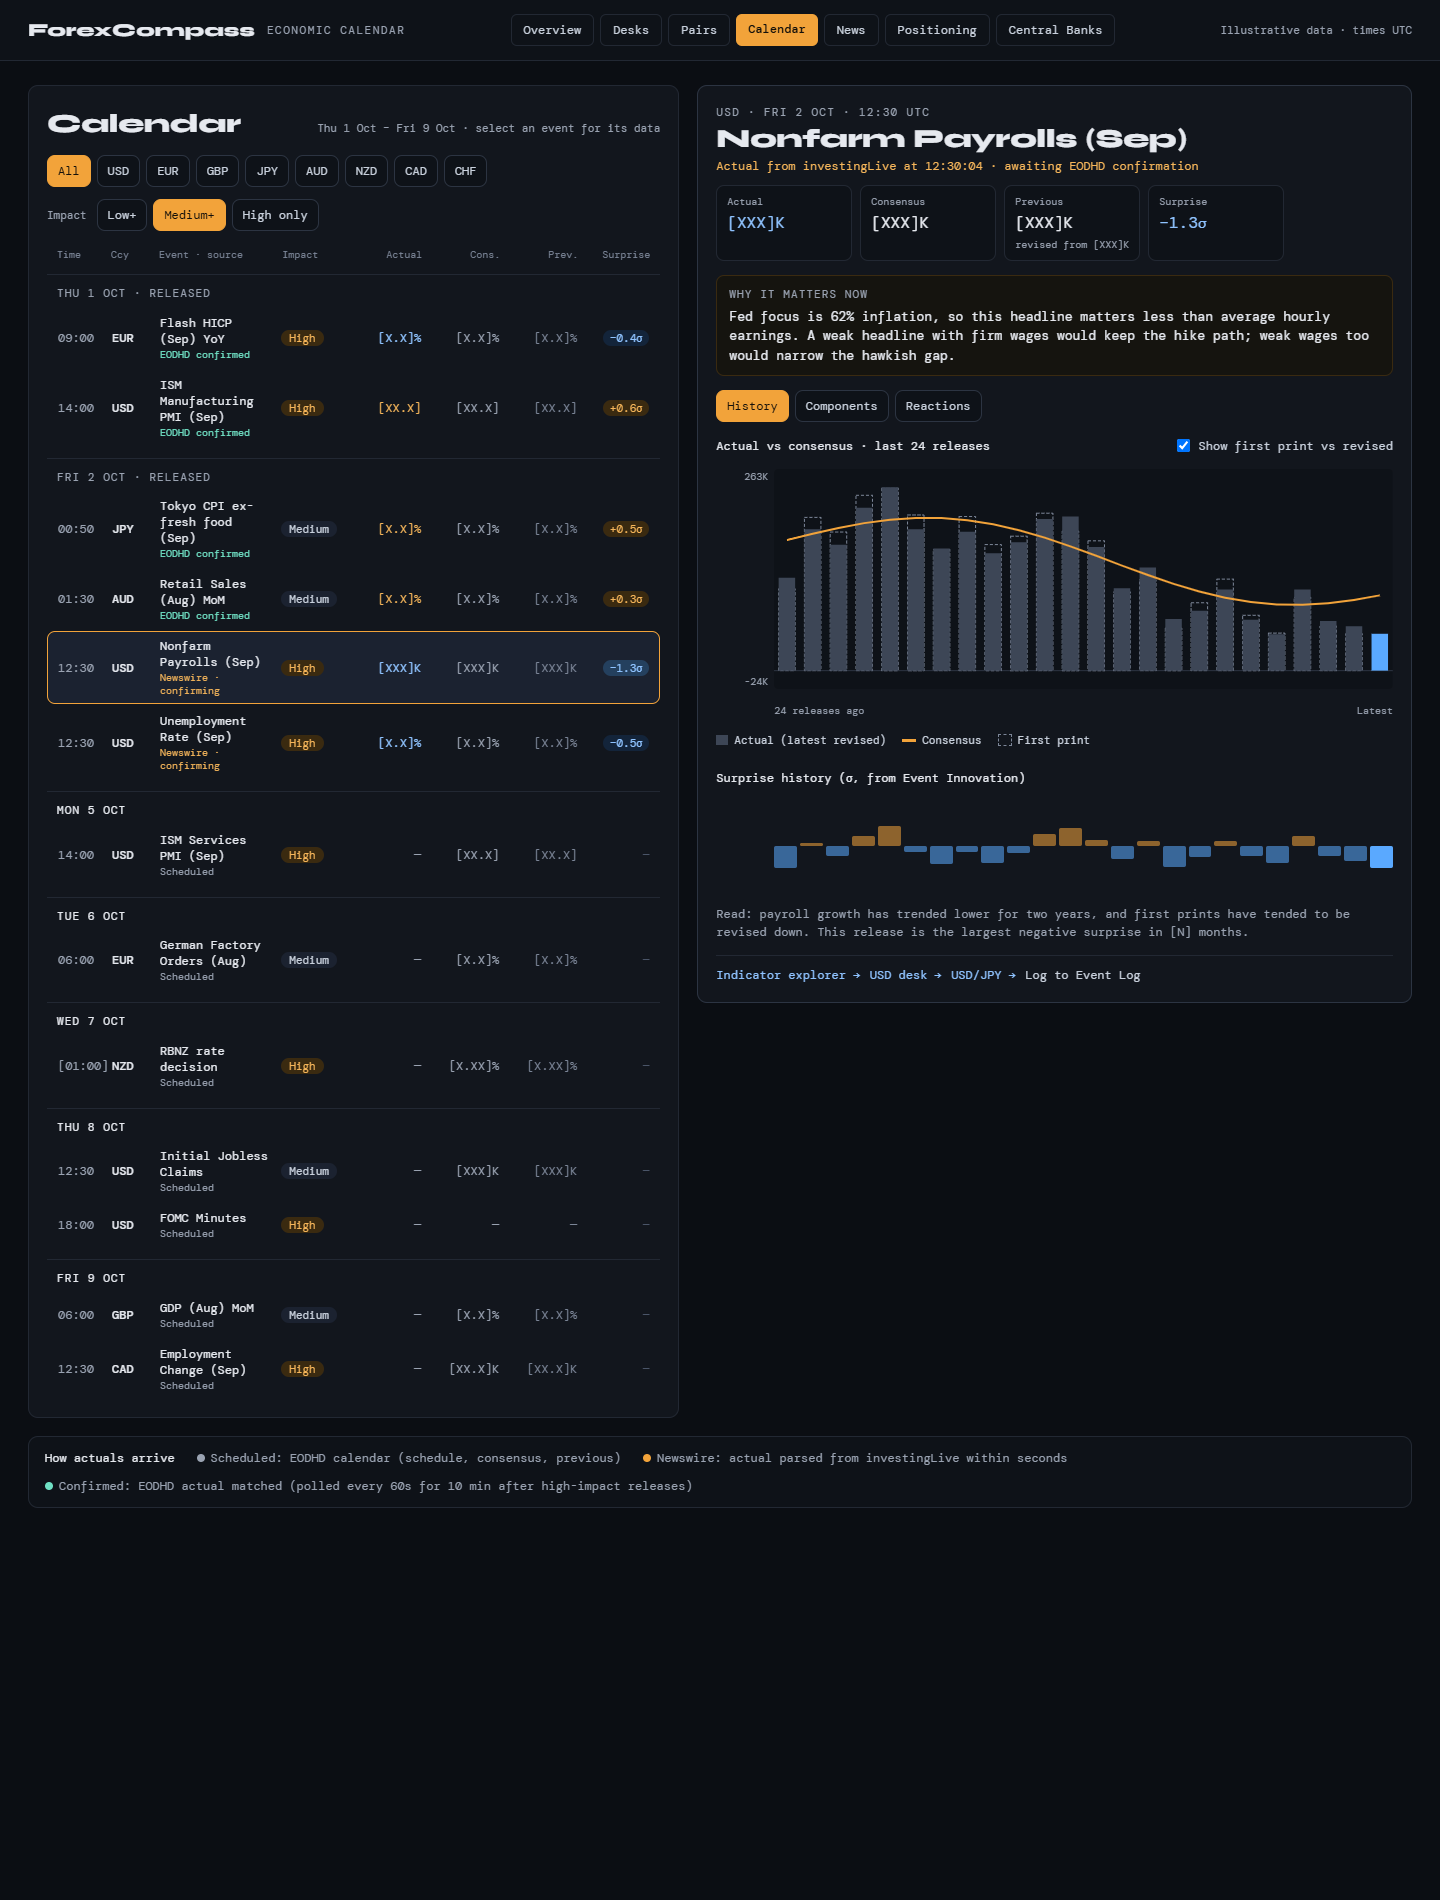Screen dimensions: 1440x1900
Task: Select the RBNZ rate decision event
Action: click(353, 1066)
